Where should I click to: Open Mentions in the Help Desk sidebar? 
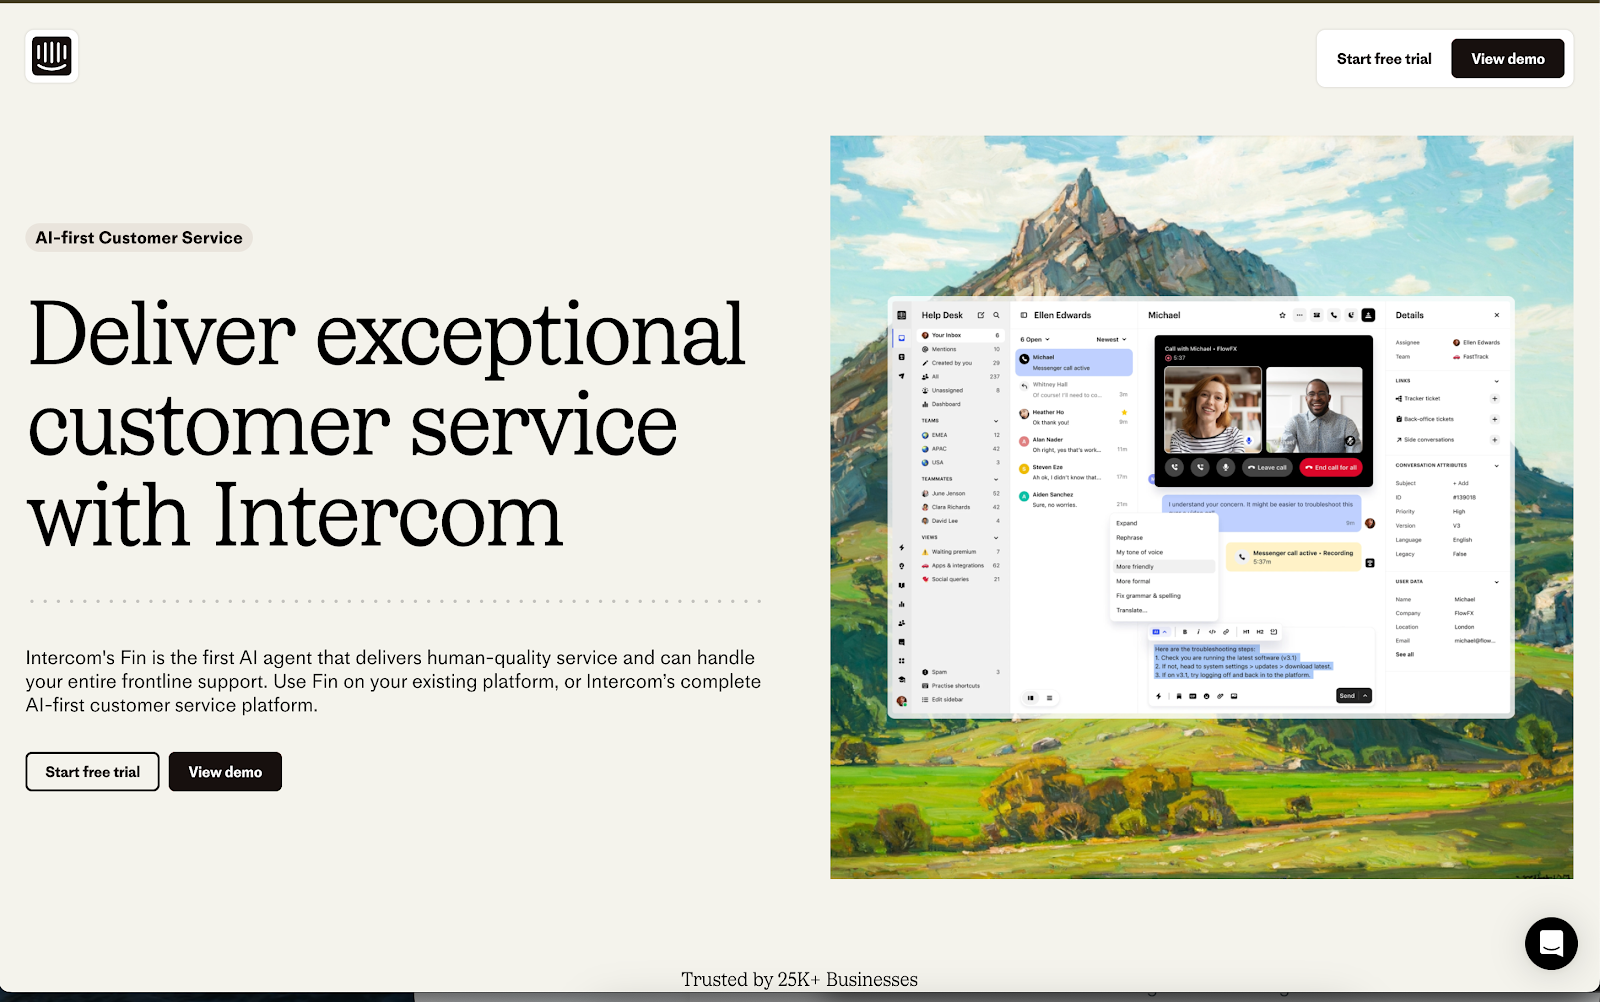pyautogui.click(x=960, y=349)
